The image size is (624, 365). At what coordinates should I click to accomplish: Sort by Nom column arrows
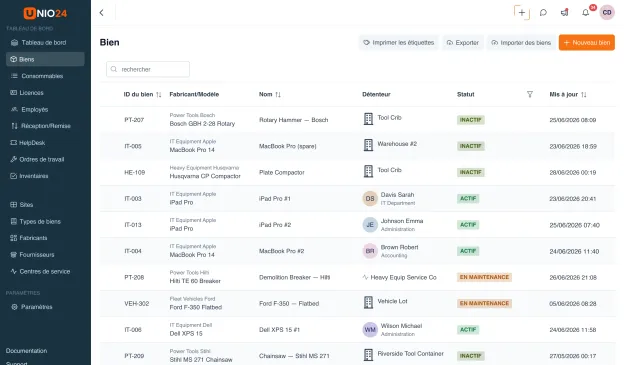278,95
